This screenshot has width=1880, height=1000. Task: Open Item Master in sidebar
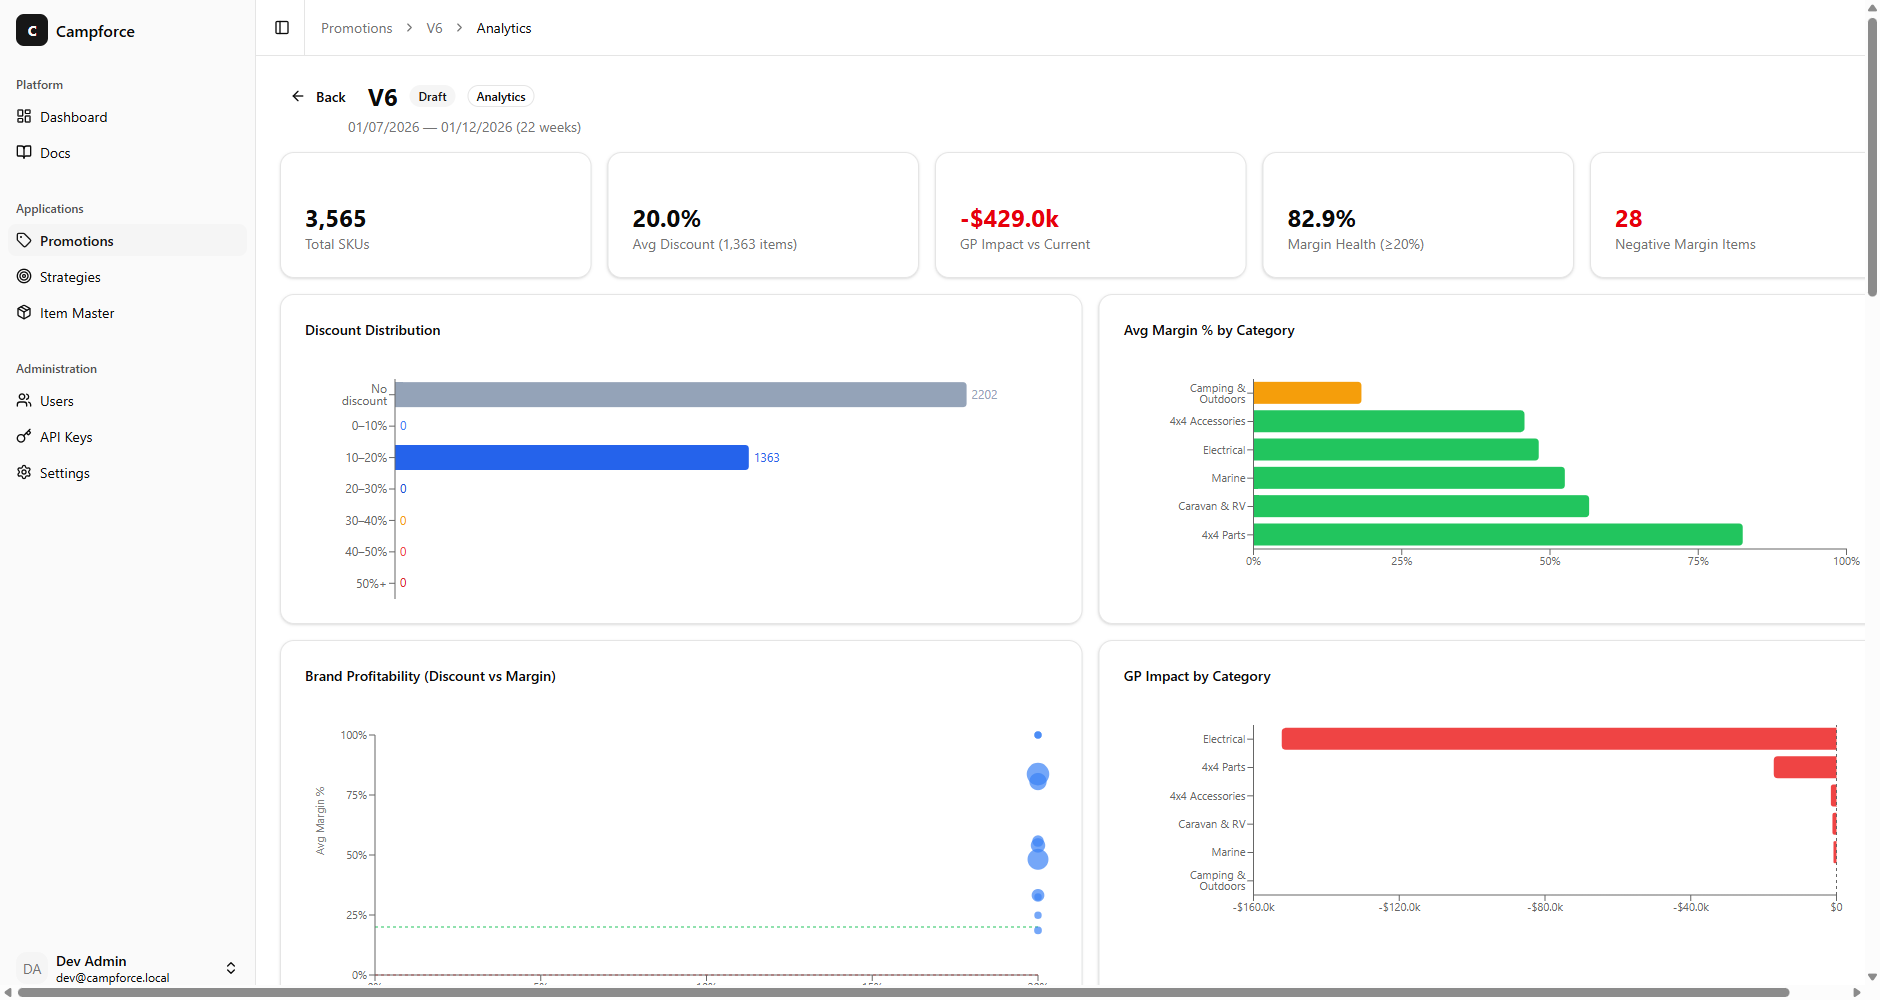tap(127, 312)
